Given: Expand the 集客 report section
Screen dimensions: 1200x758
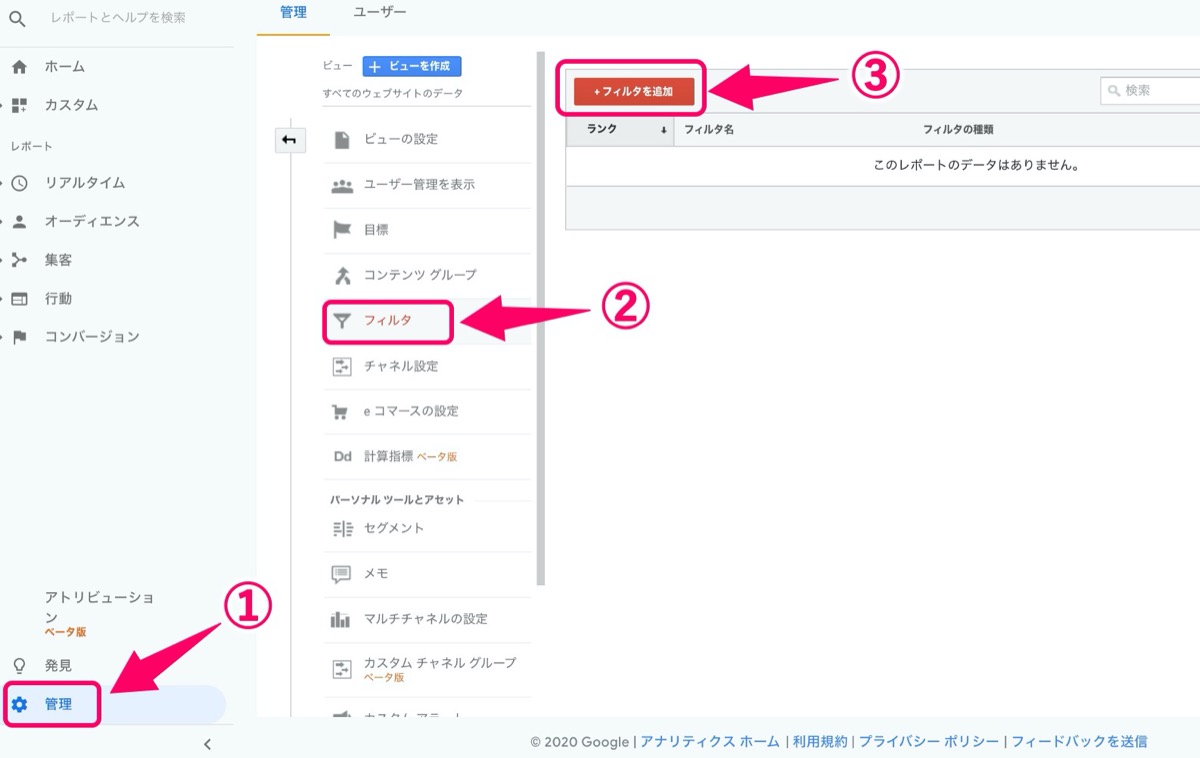Looking at the screenshot, I should coord(3,260).
